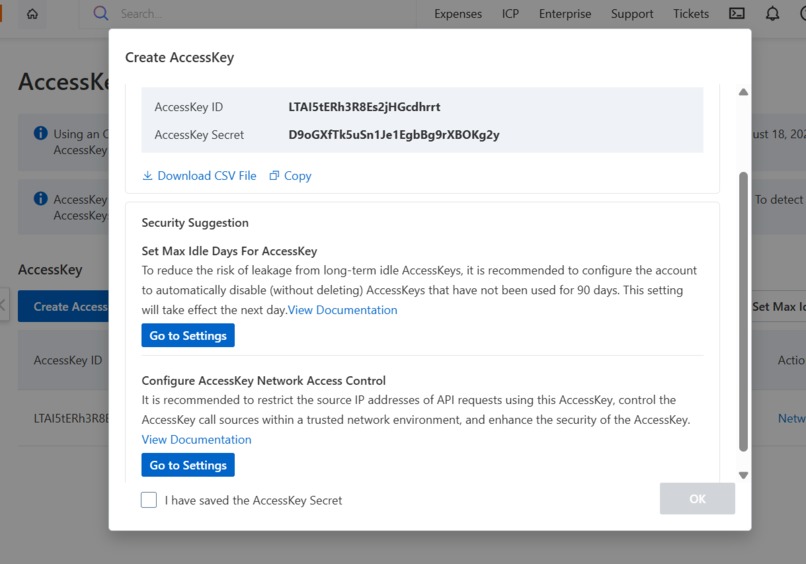Open the ICP menu
This screenshot has height=564, width=806.
[x=510, y=14]
